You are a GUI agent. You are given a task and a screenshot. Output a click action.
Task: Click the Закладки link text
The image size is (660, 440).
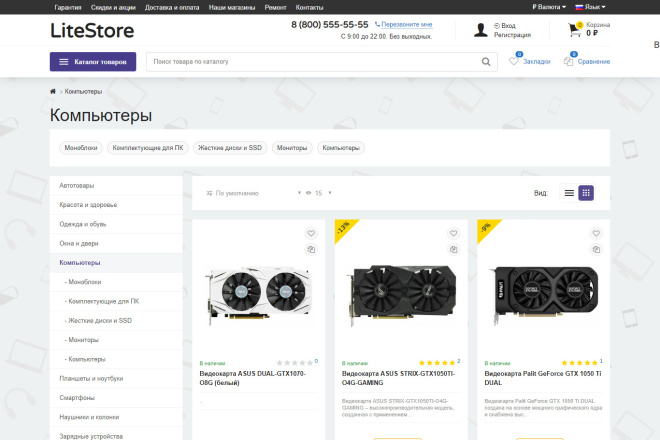click(x=537, y=61)
